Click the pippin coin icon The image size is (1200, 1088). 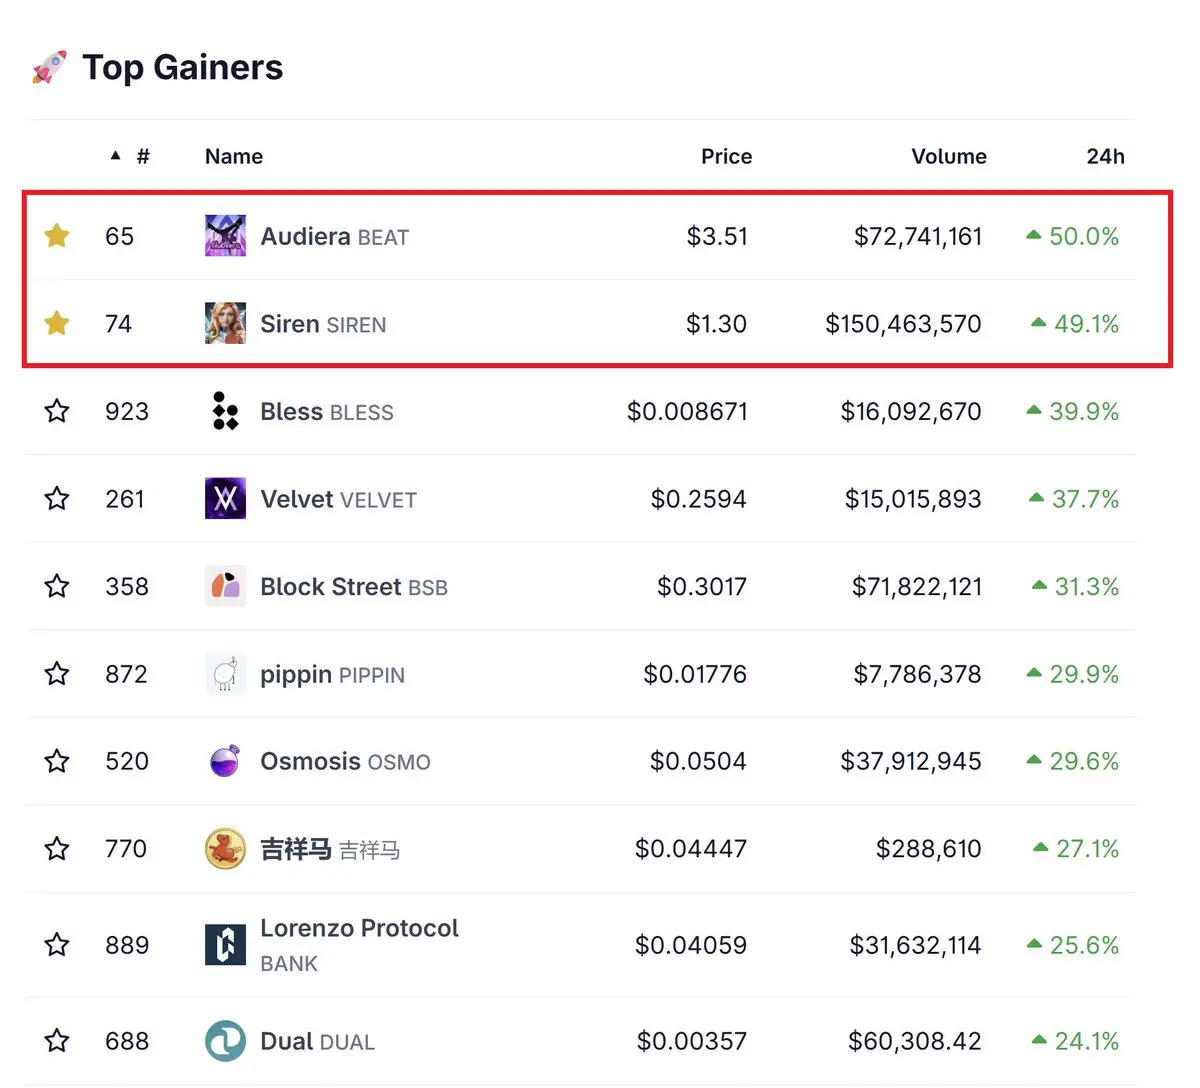(x=225, y=673)
